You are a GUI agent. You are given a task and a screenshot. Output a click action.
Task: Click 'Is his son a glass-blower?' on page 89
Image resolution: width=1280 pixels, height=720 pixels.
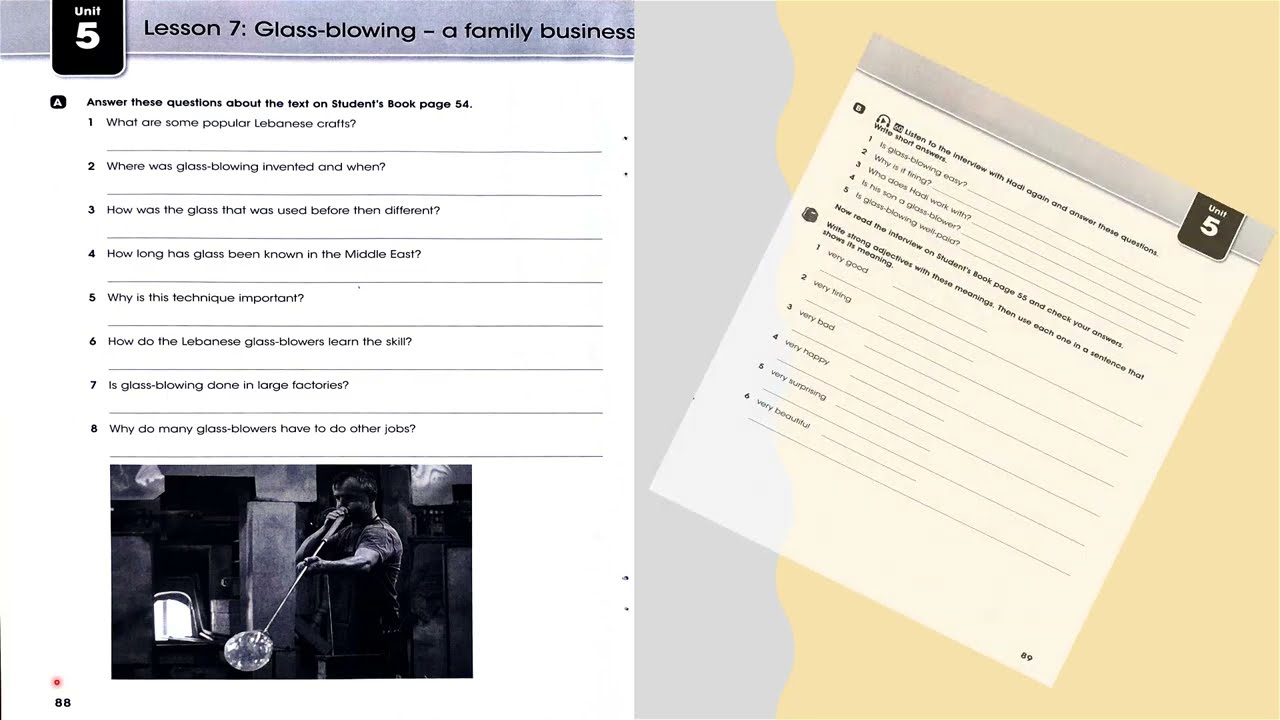coord(910,204)
